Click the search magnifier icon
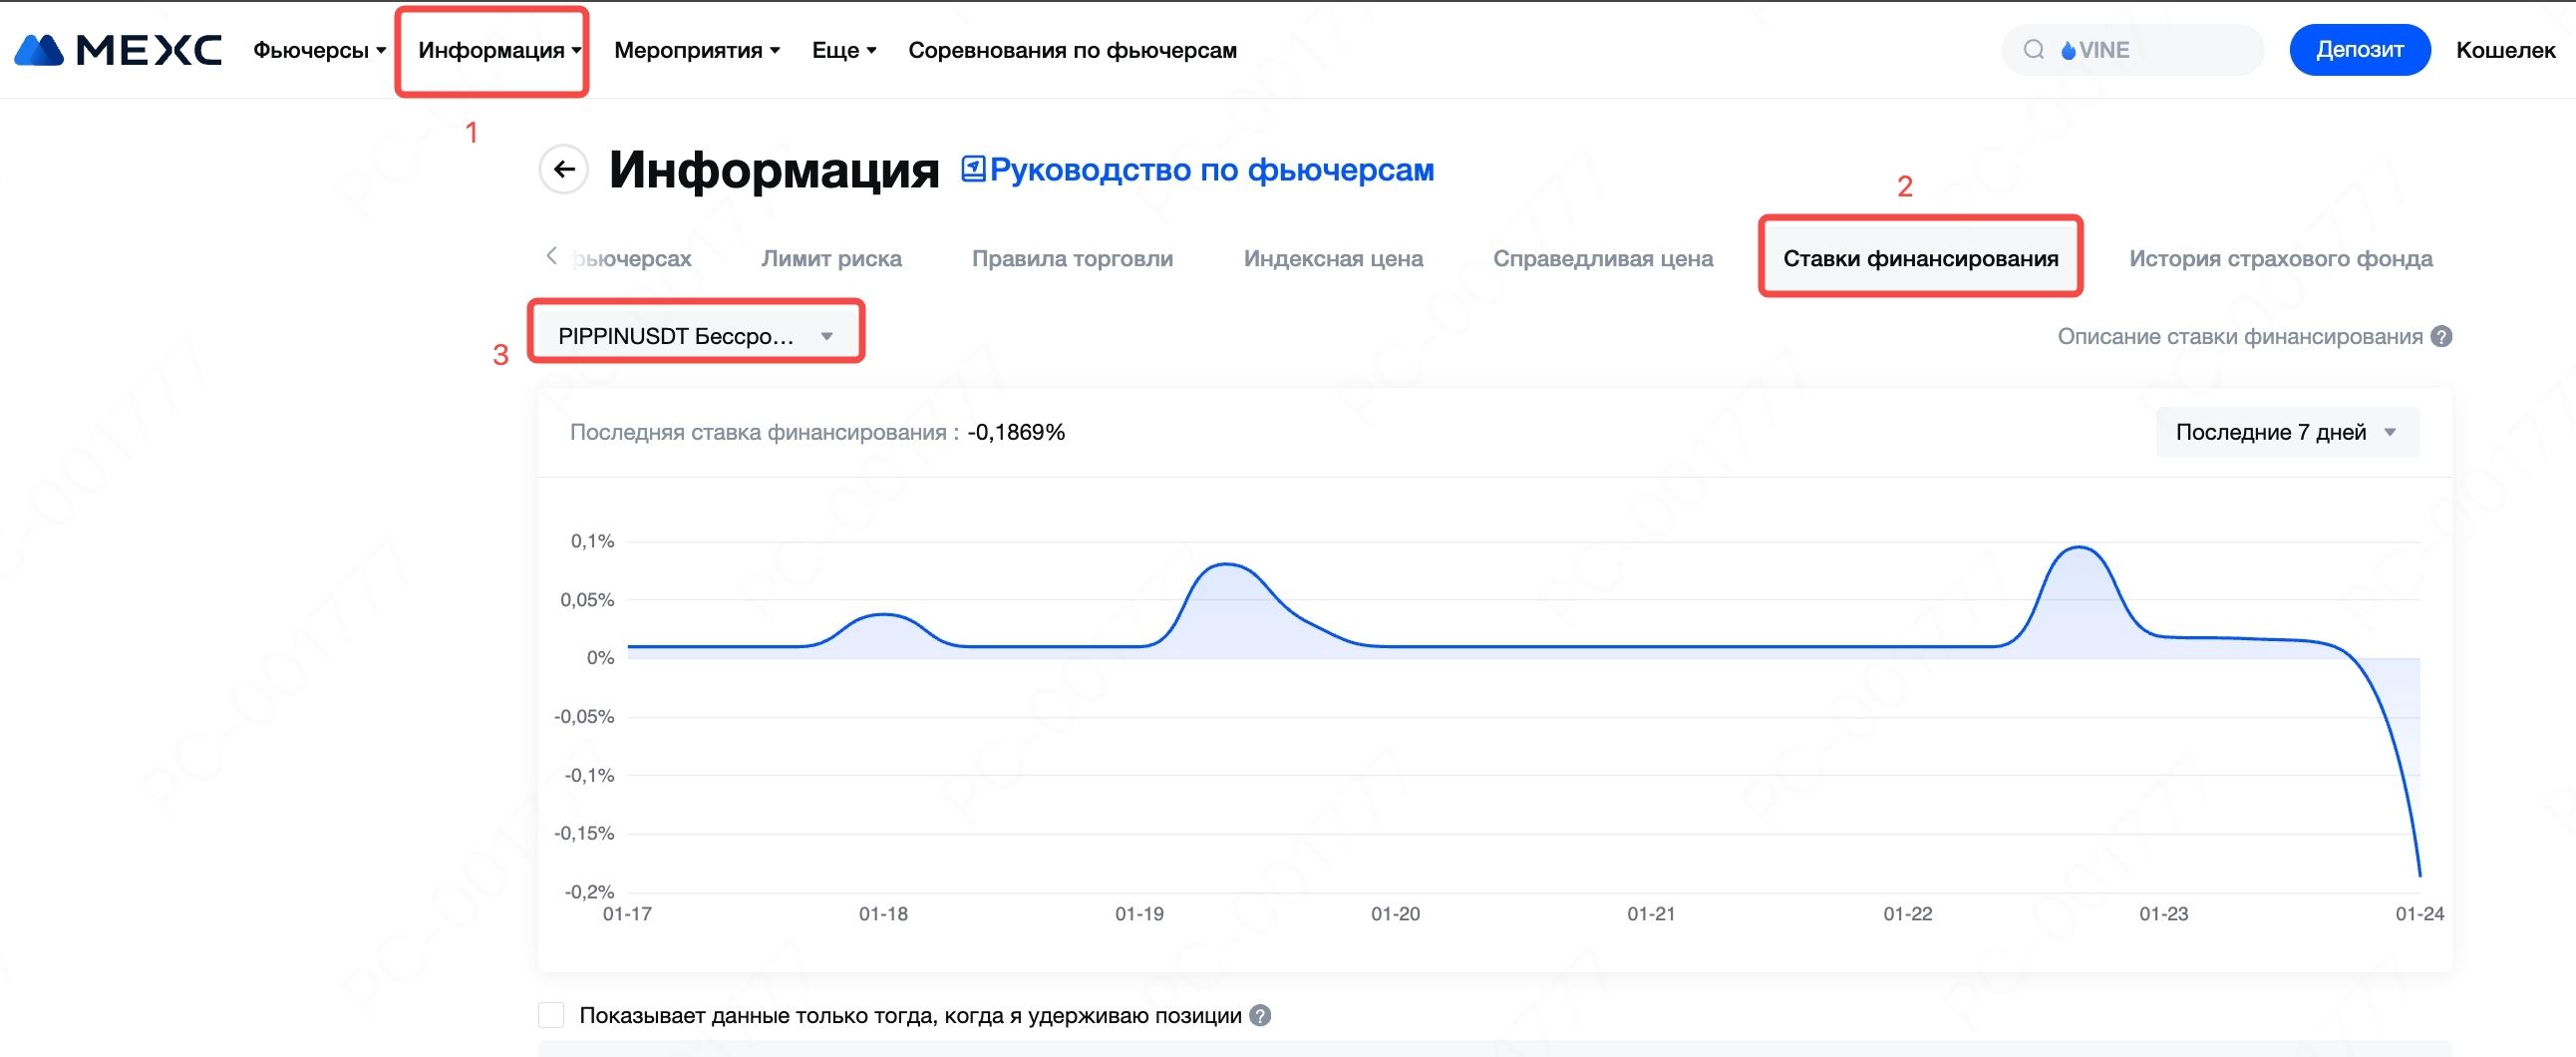The width and height of the screenshot is (2576, 1057). (x=2033, y=50)
